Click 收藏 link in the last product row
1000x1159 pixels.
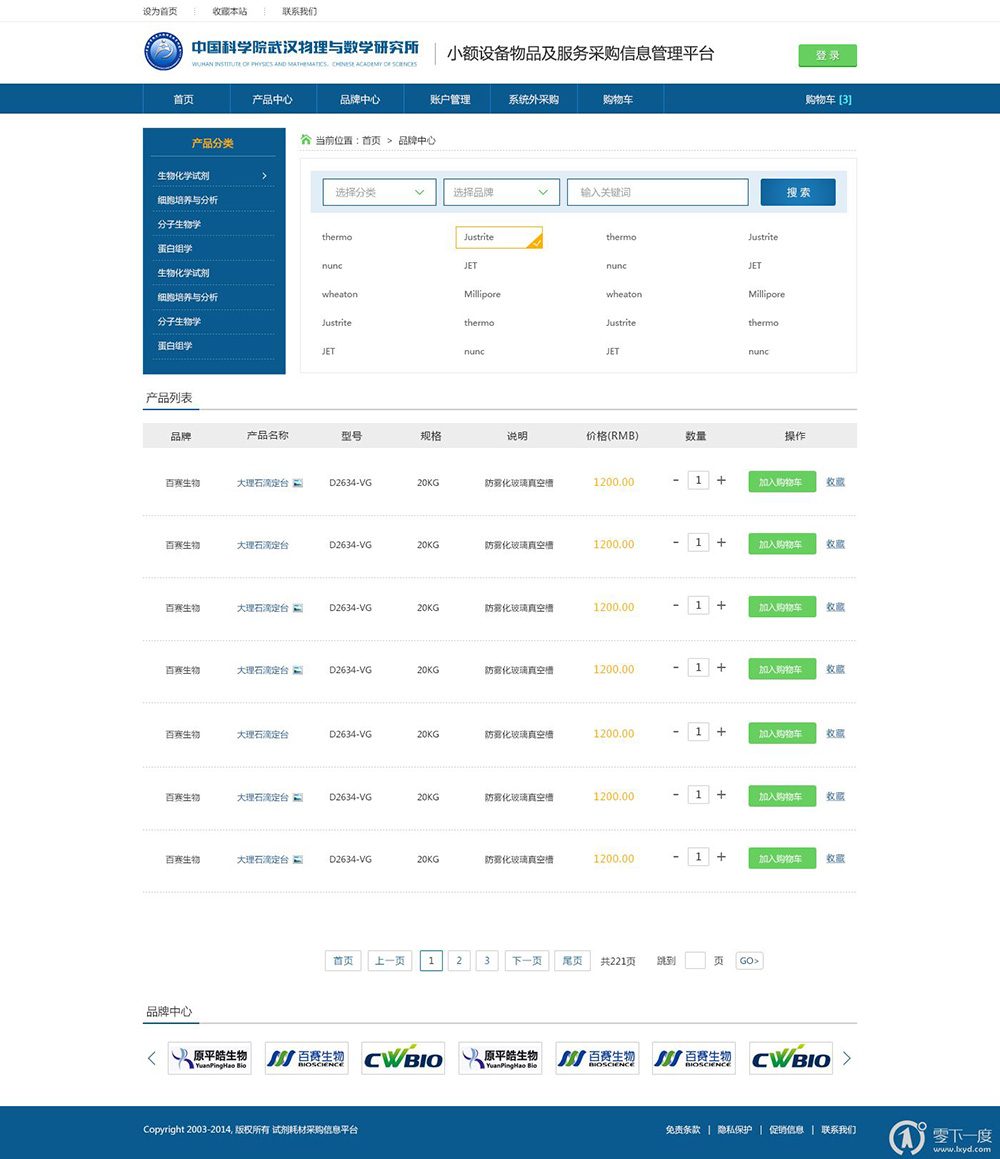click(835, 858)
